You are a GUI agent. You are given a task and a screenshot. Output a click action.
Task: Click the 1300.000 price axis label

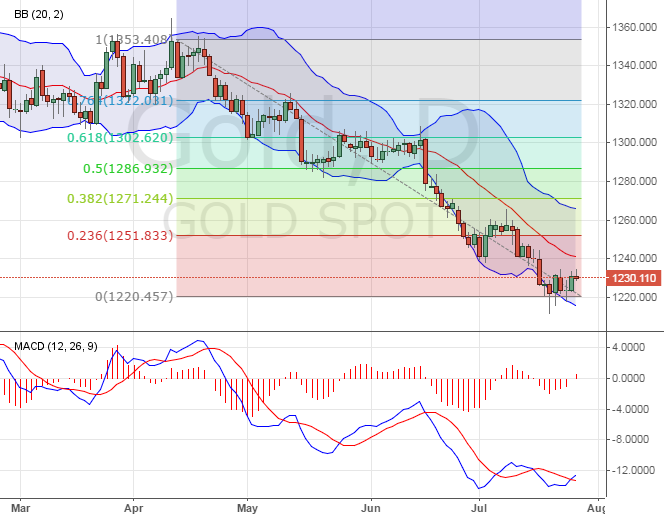coord(634,142)
